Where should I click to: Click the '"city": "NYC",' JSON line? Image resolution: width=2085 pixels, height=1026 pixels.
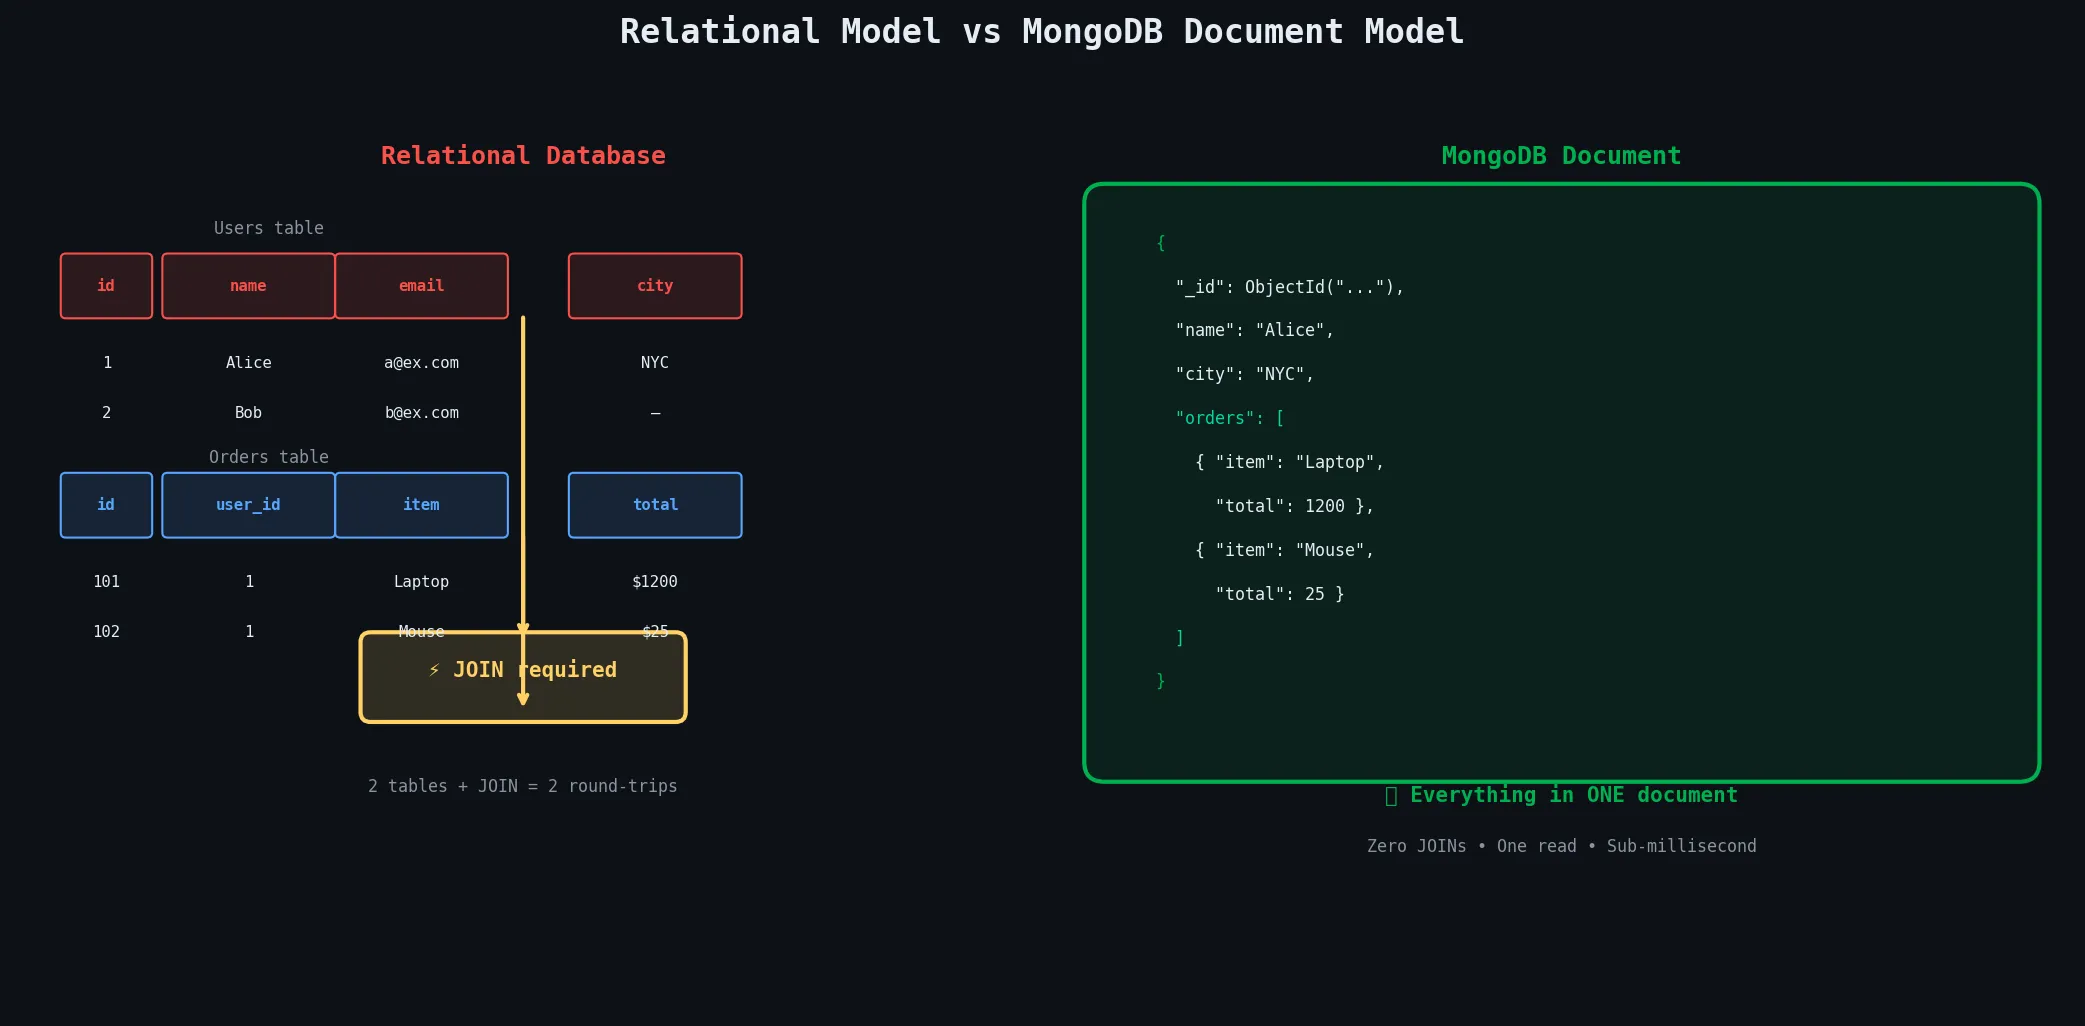(x=1244, y=374)
